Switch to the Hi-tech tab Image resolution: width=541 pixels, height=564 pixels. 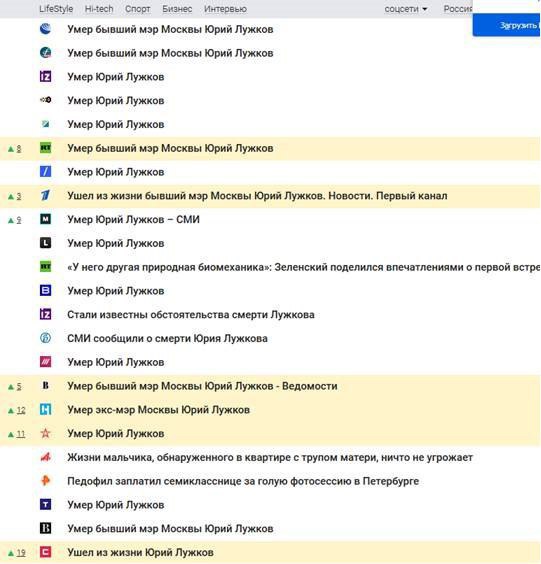pos(99,9)
